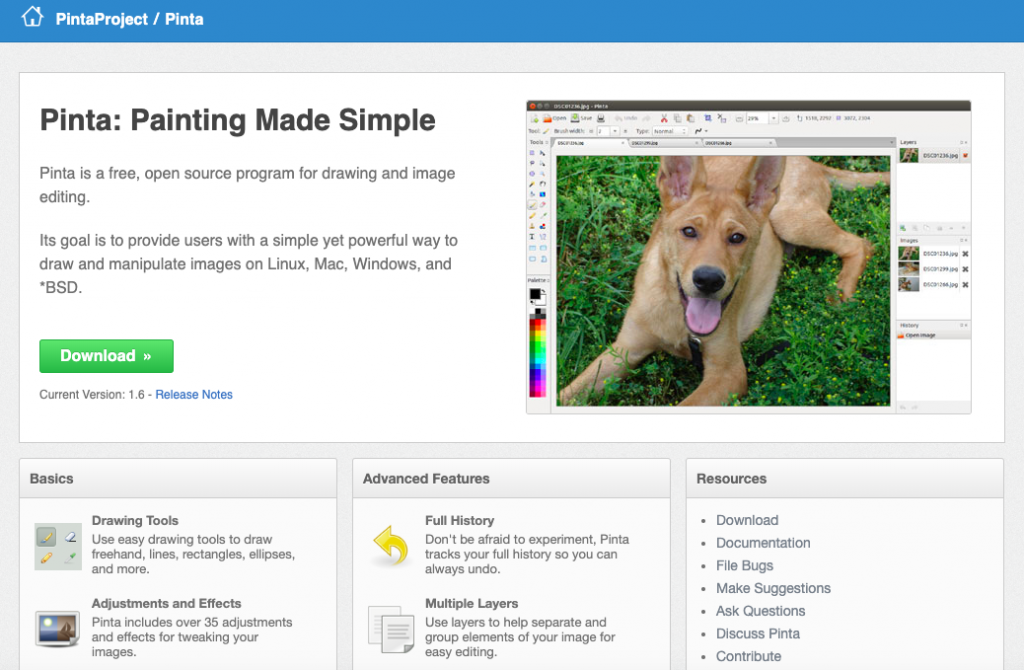Open the Documentation link under Resources

click(x=763, y=543)
